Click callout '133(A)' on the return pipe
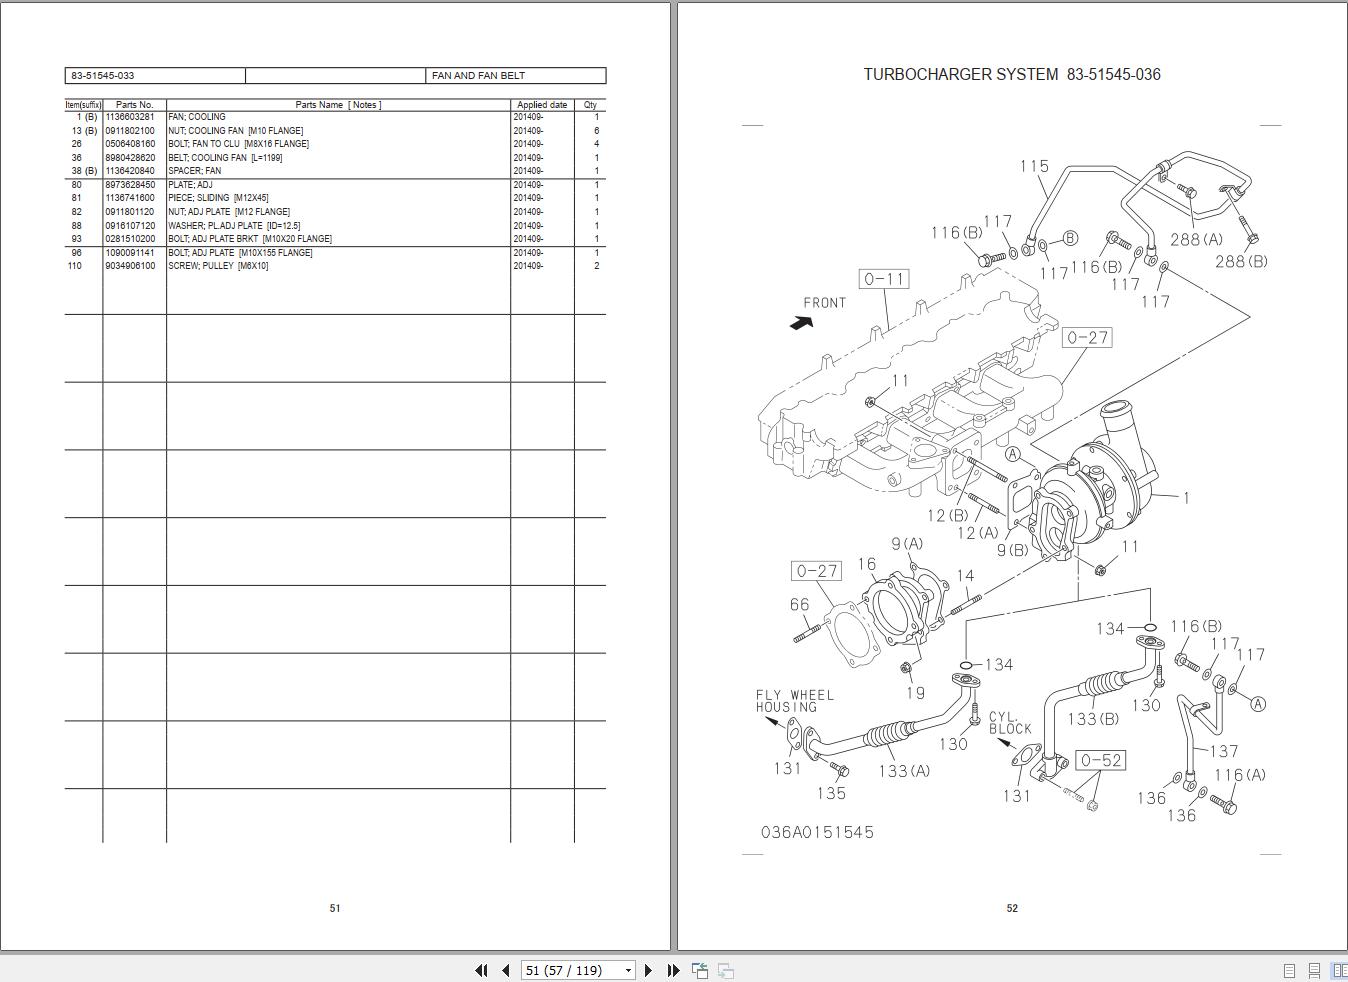The height and width of the screenshot is (982, 1348). tap(904, 771)
